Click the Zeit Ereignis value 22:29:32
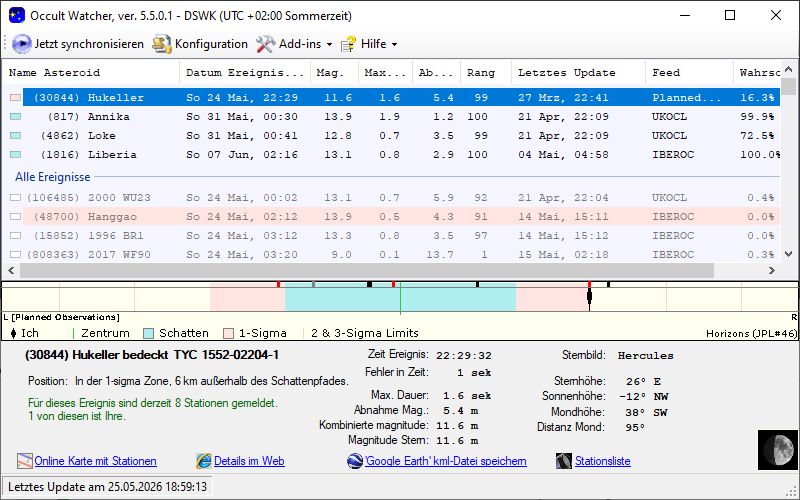The image size is (800, 500). click(464, 356)
